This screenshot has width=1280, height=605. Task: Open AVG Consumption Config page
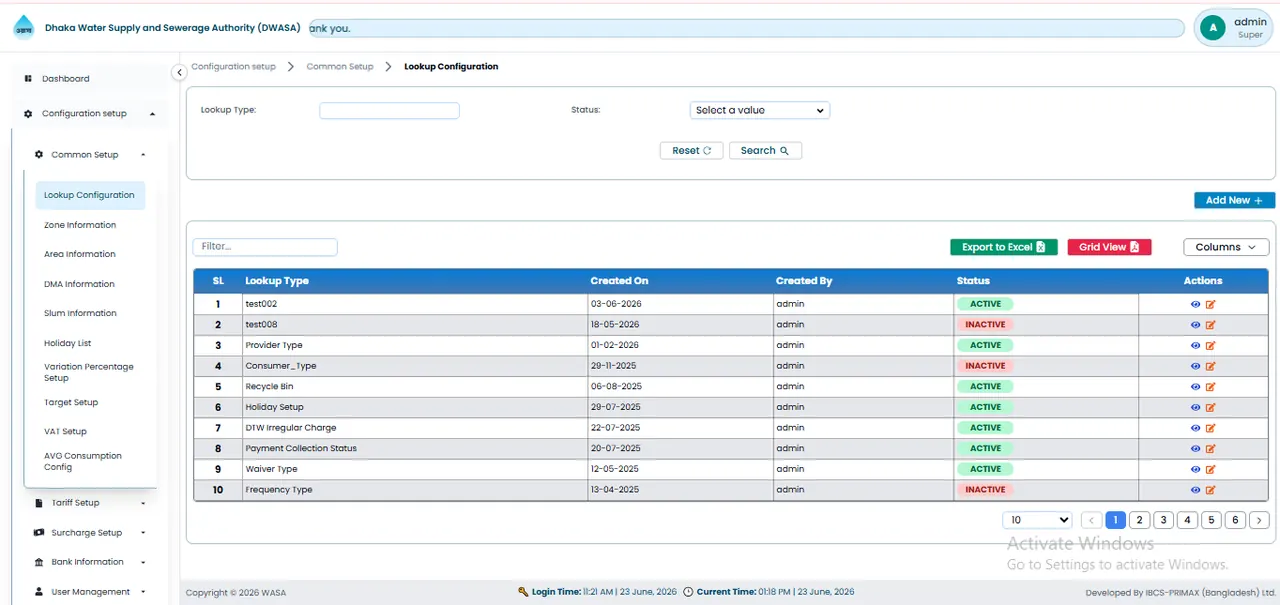coord(83,461)
